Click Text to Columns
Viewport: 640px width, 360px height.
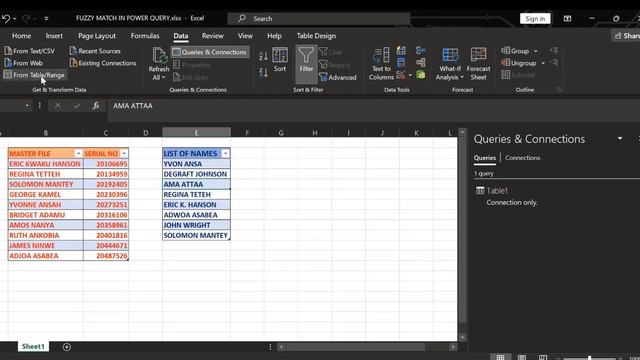[x=381, y=64]
